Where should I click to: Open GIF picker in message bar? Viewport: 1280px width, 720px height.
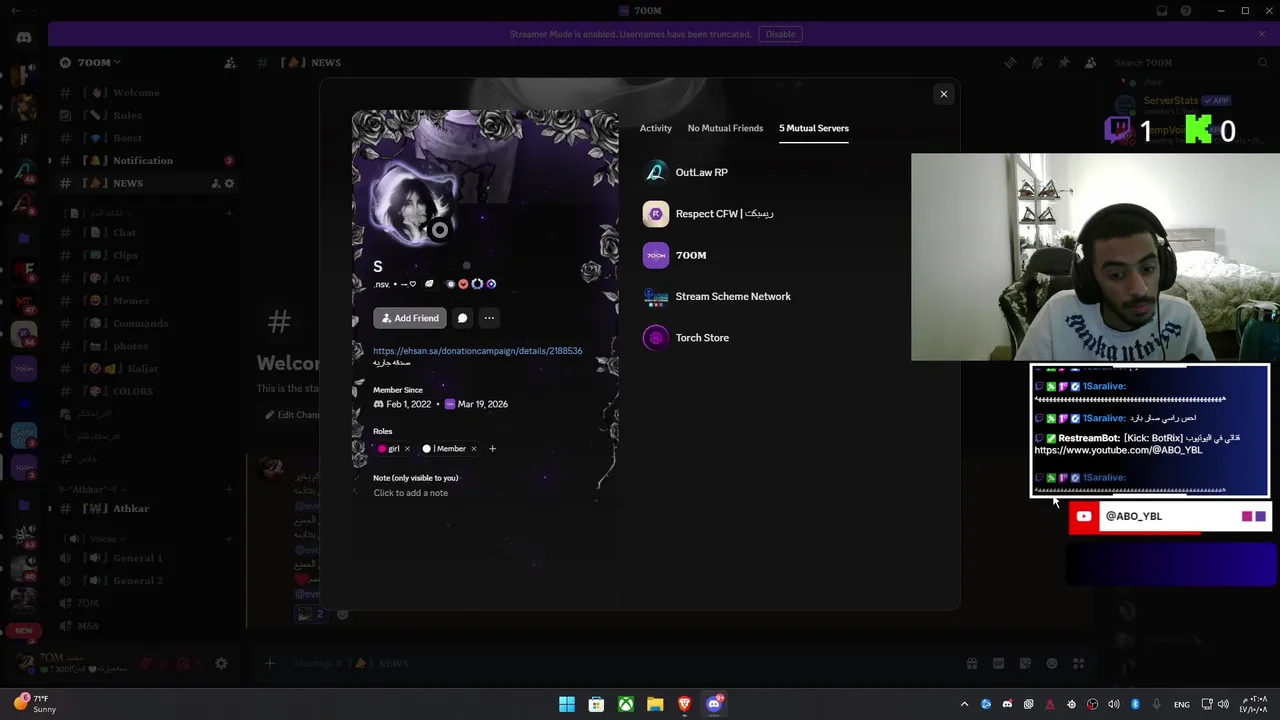tap(998, 663)
